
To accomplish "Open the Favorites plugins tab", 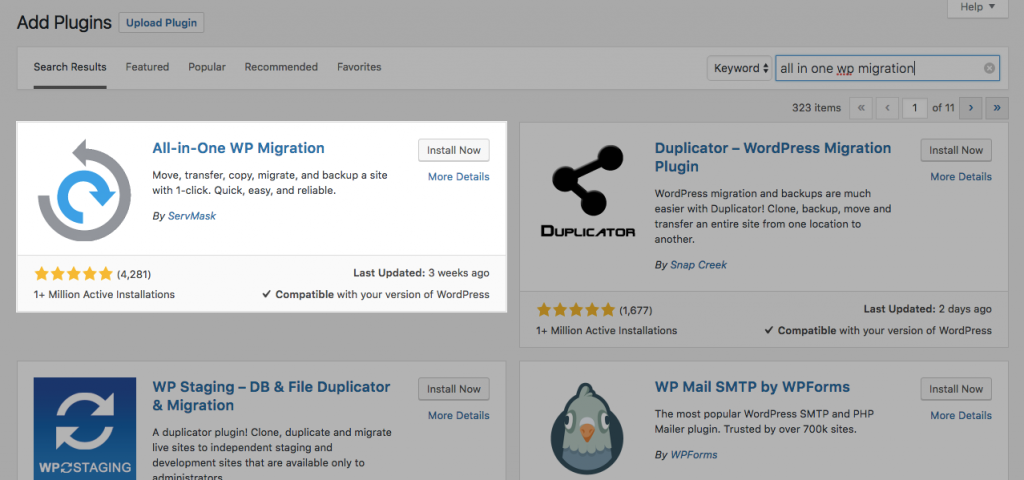I will coord(359,67).
